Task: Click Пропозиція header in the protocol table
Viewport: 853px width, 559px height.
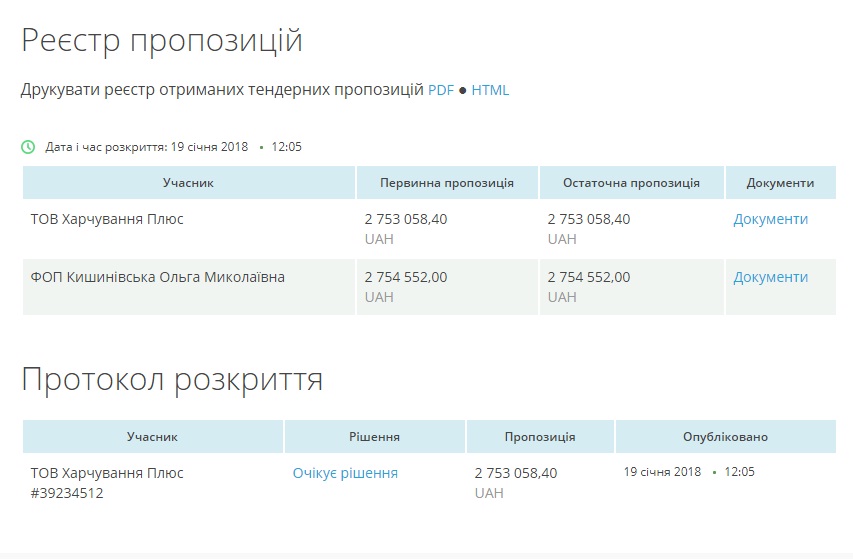Action: pos(540,437)
